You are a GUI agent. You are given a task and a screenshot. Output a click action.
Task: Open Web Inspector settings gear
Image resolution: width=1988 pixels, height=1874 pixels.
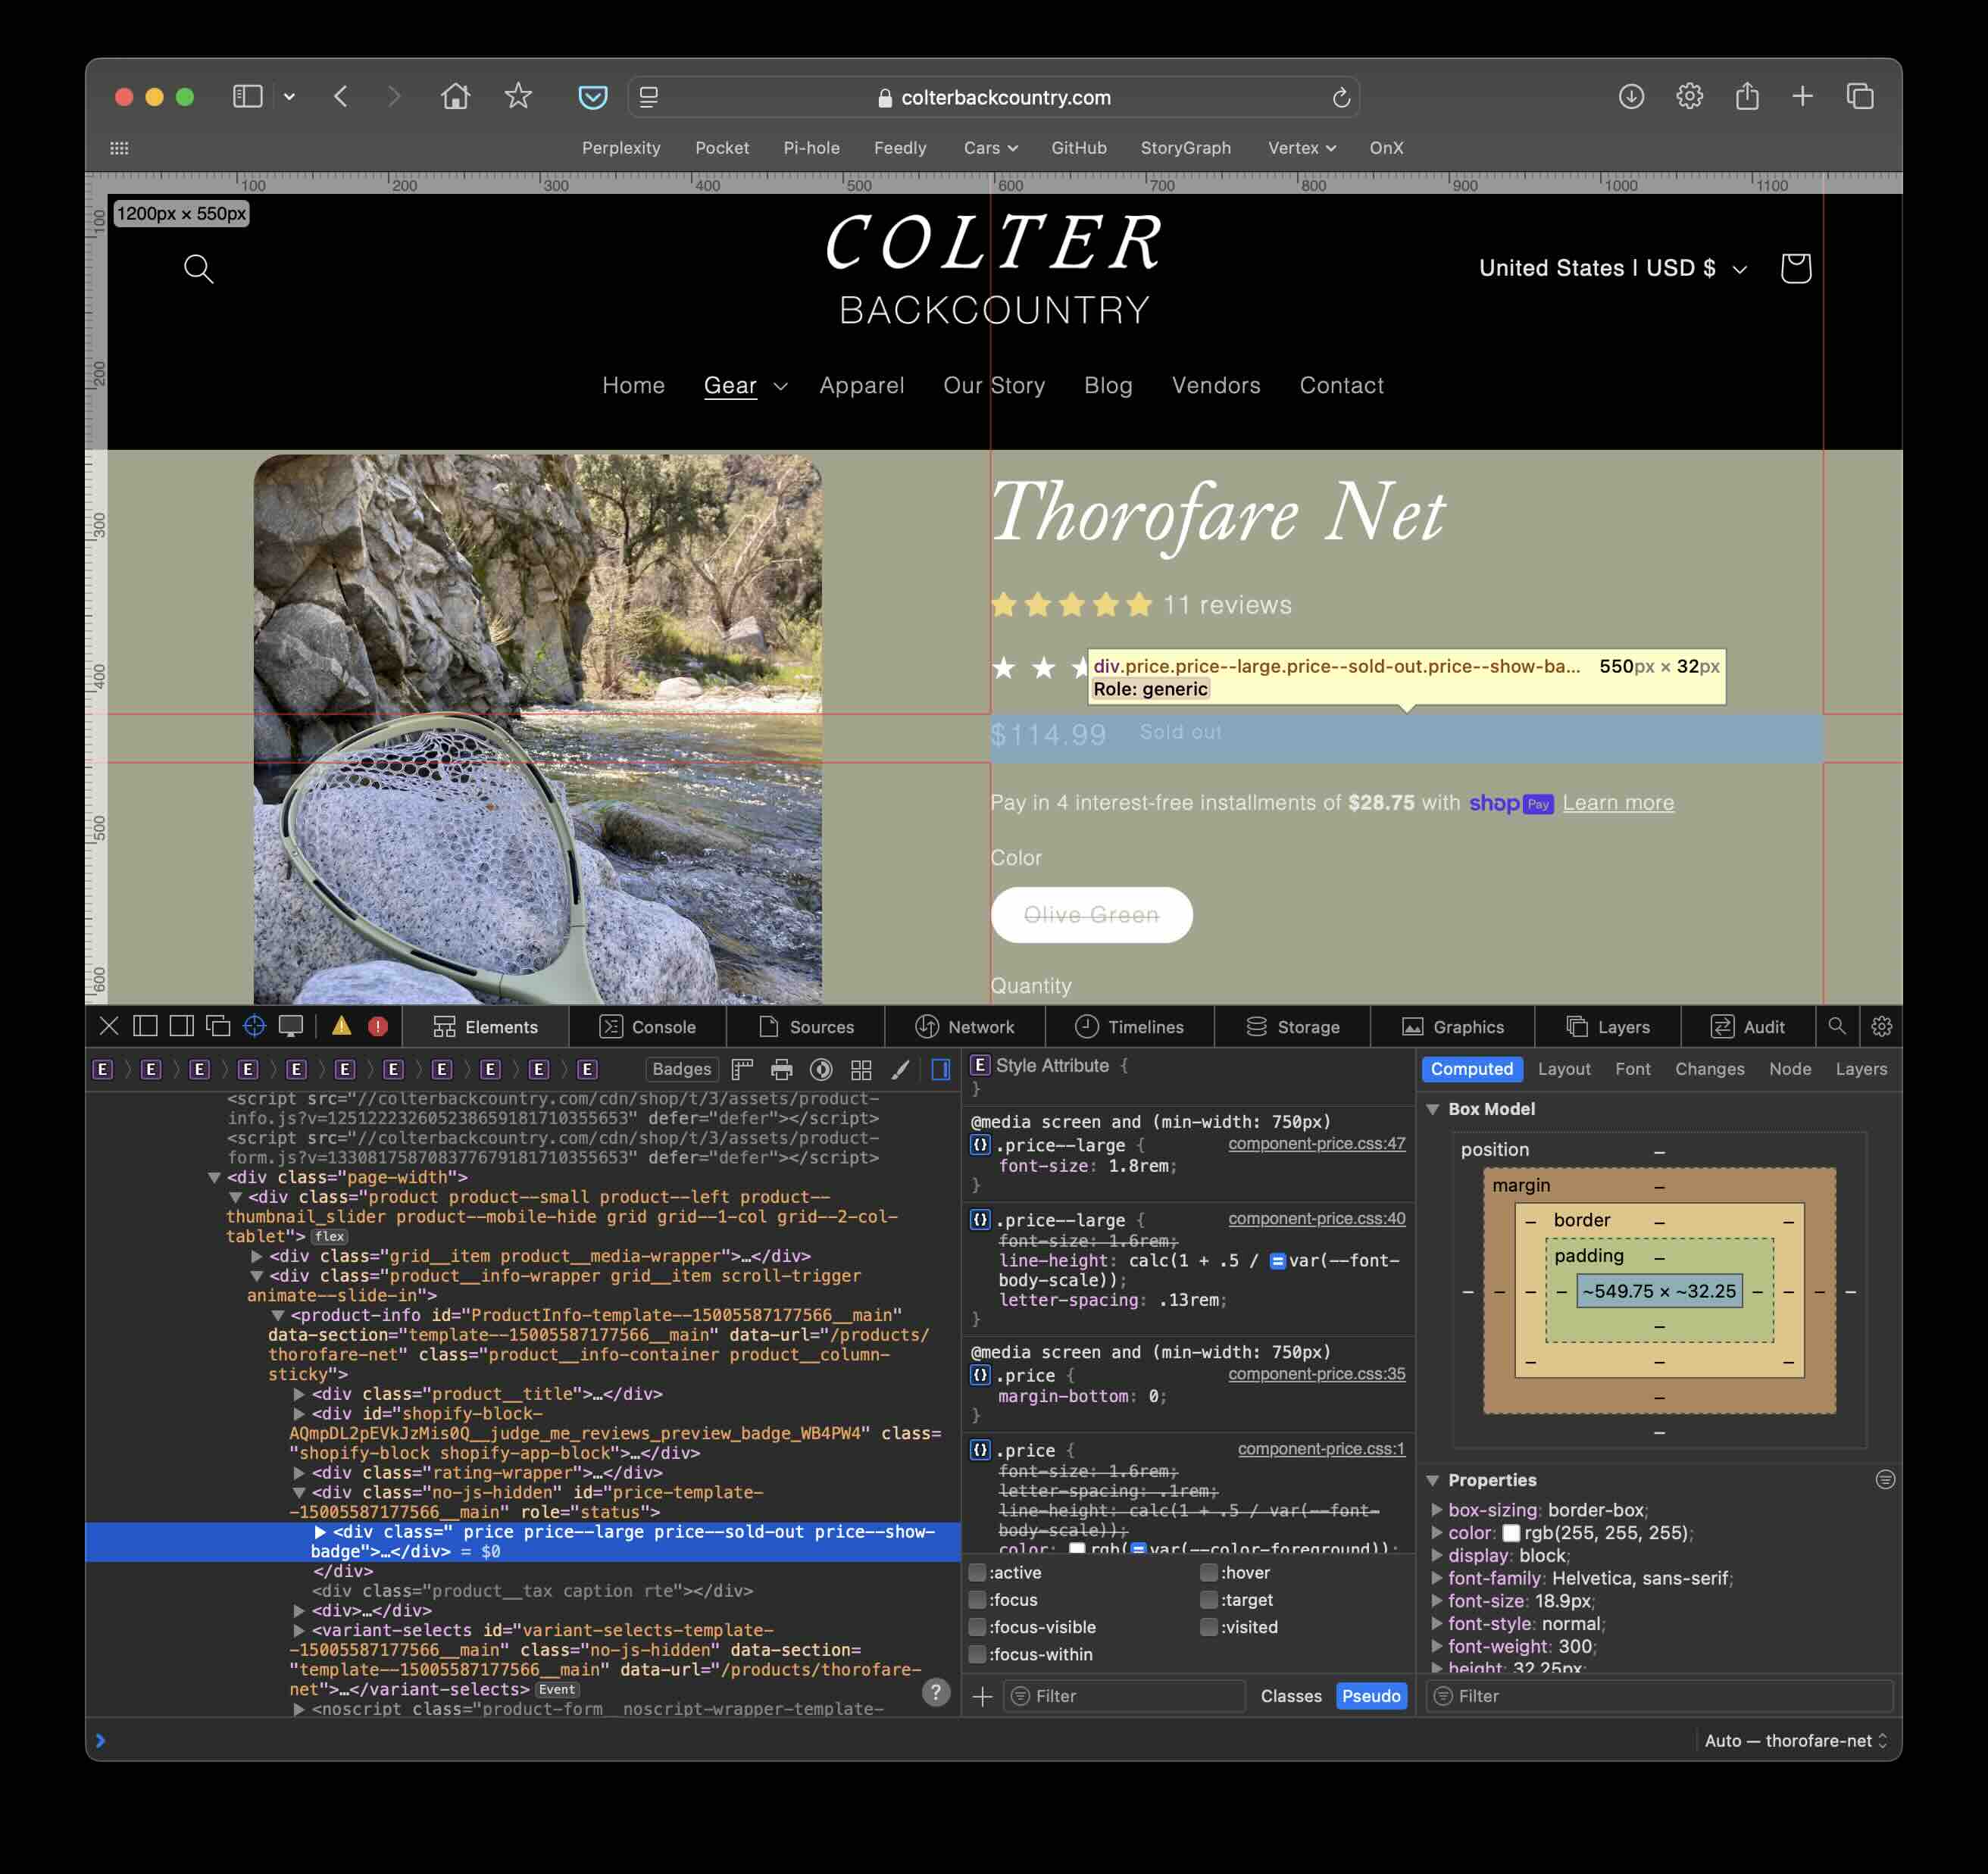click(1881, 1026)
